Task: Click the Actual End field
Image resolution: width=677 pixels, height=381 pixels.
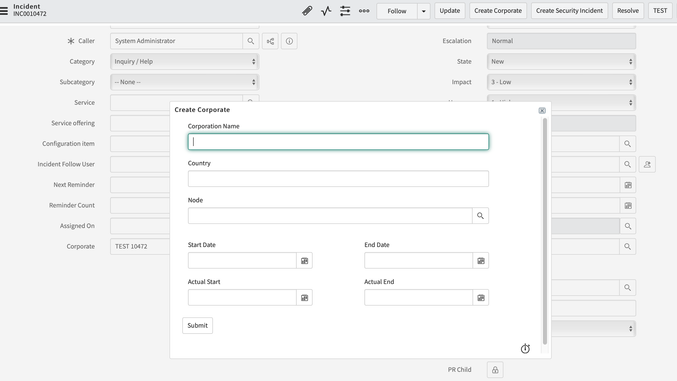Action: (x=418, y=298)
